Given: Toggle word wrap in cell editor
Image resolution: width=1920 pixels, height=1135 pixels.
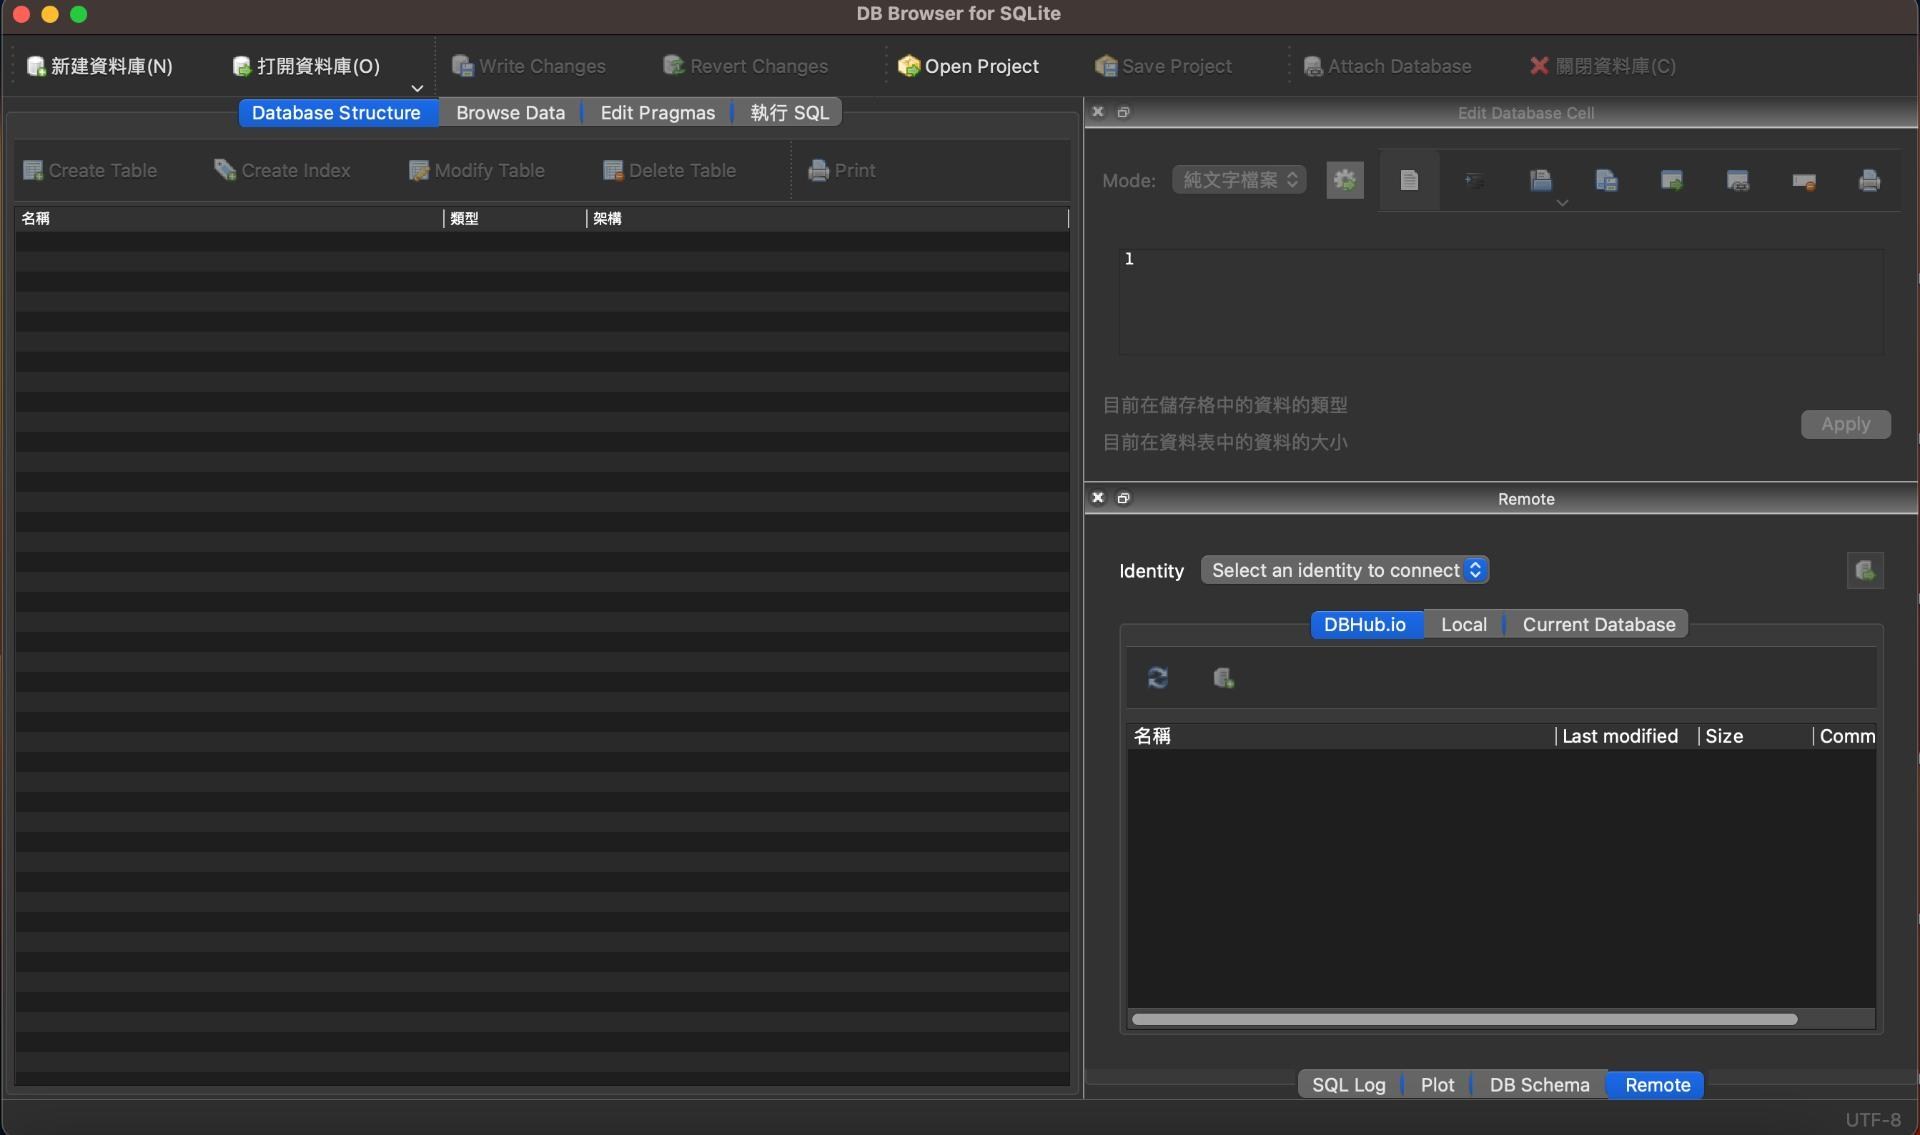Looking at the screenshot, I should point(1408,180).
